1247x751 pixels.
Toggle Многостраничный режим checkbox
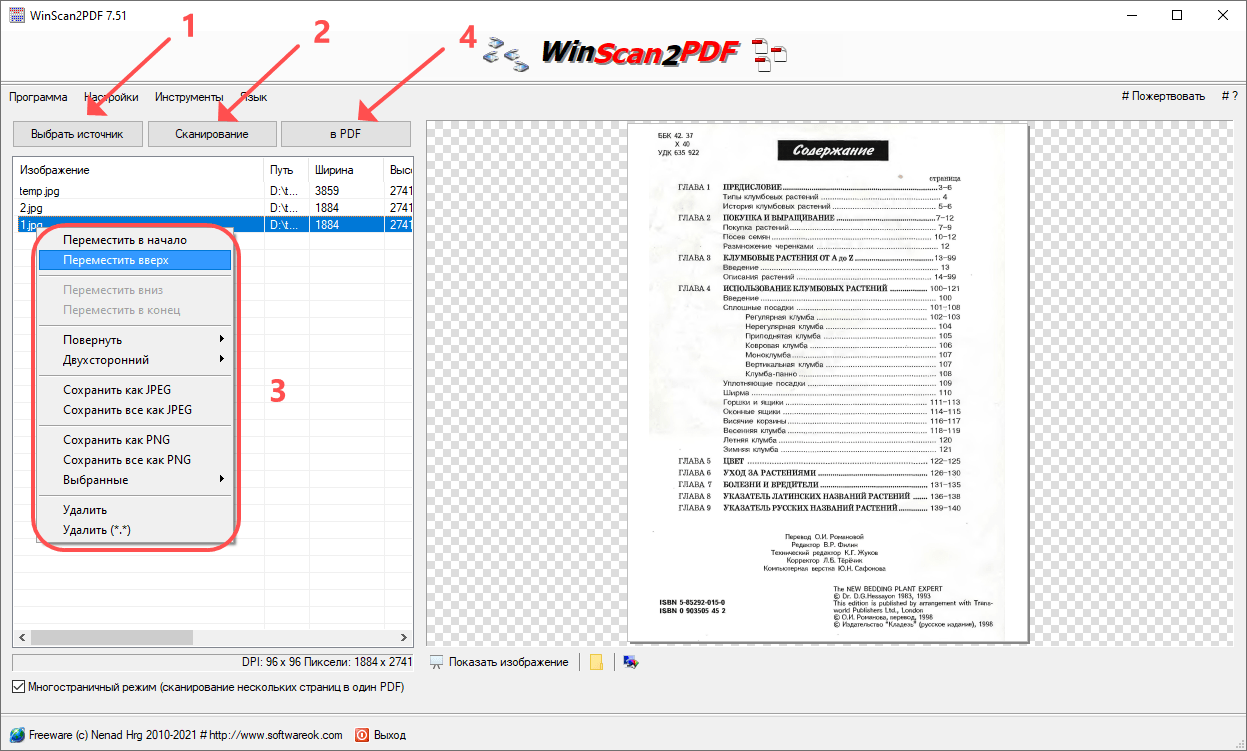[18, 687]
